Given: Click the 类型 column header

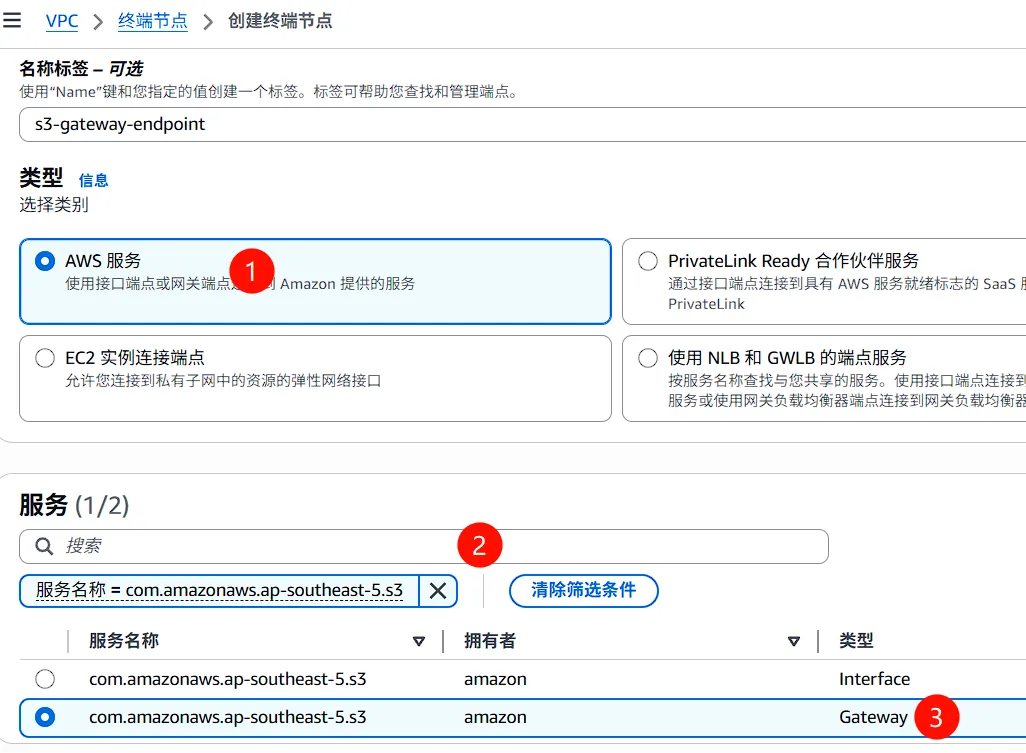Looking at the screenshot, I should tap(856, 641).
